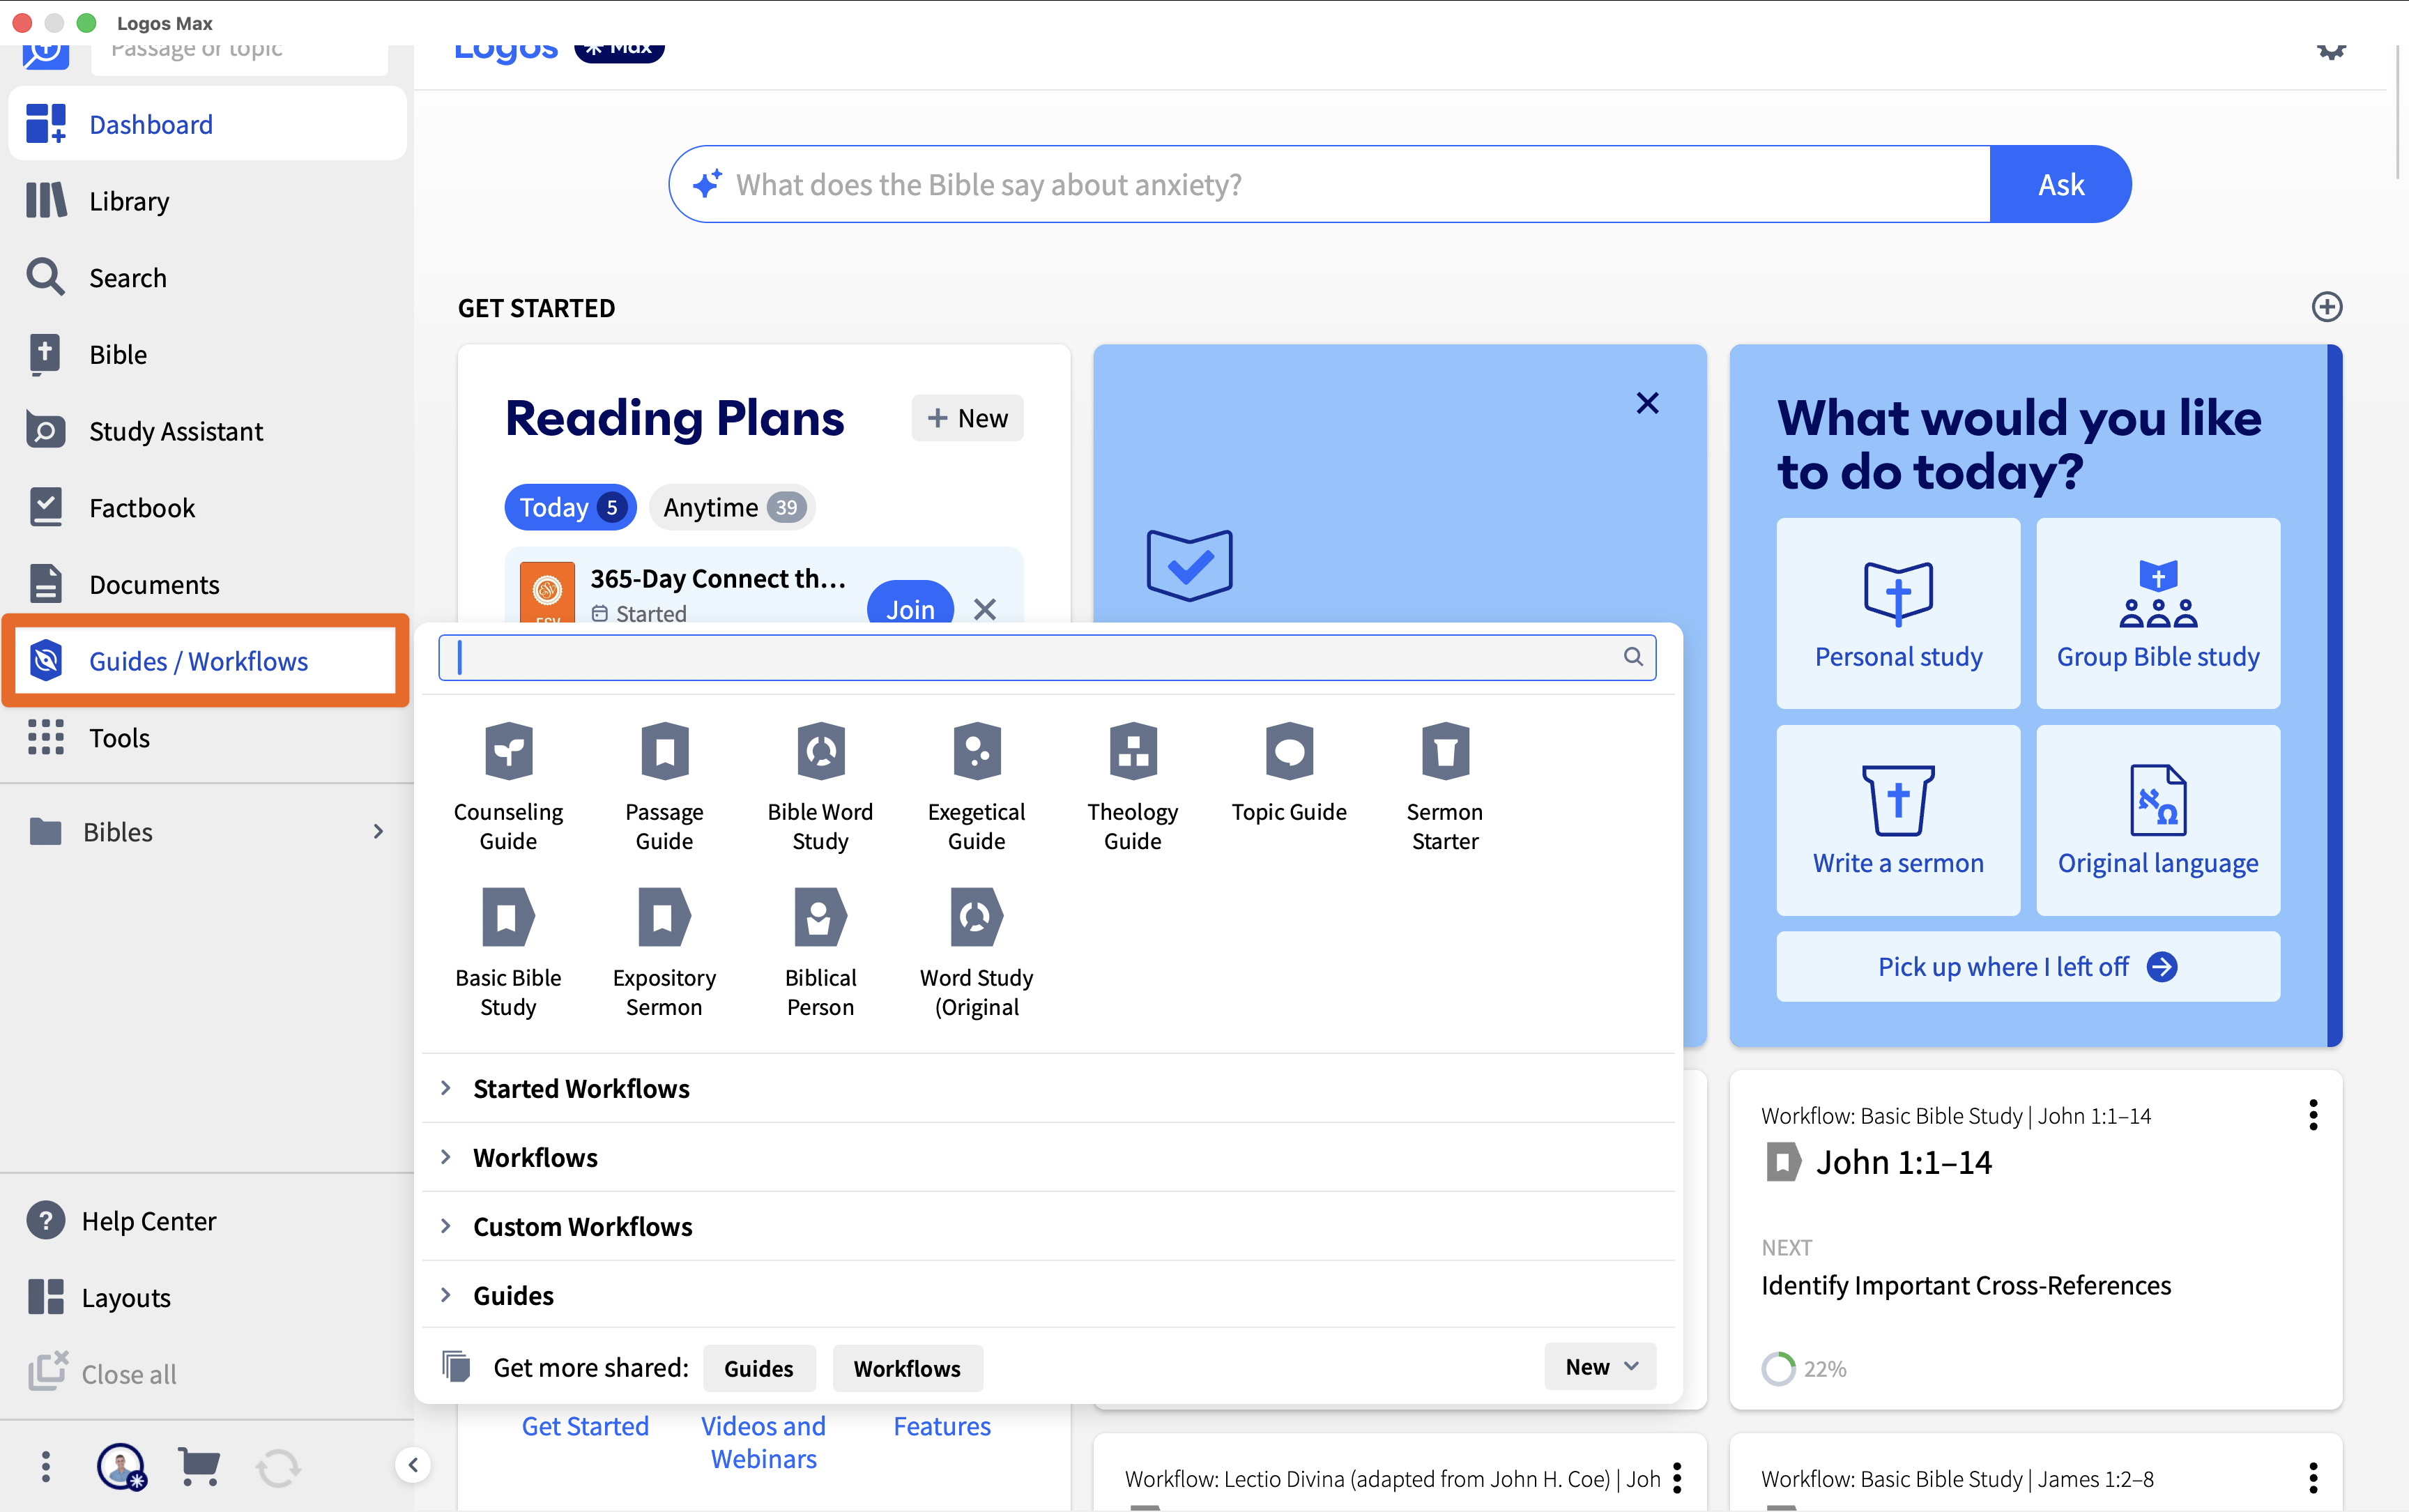Expand the Workflows section
2409x1512 pixels.
(1048, 1157)
